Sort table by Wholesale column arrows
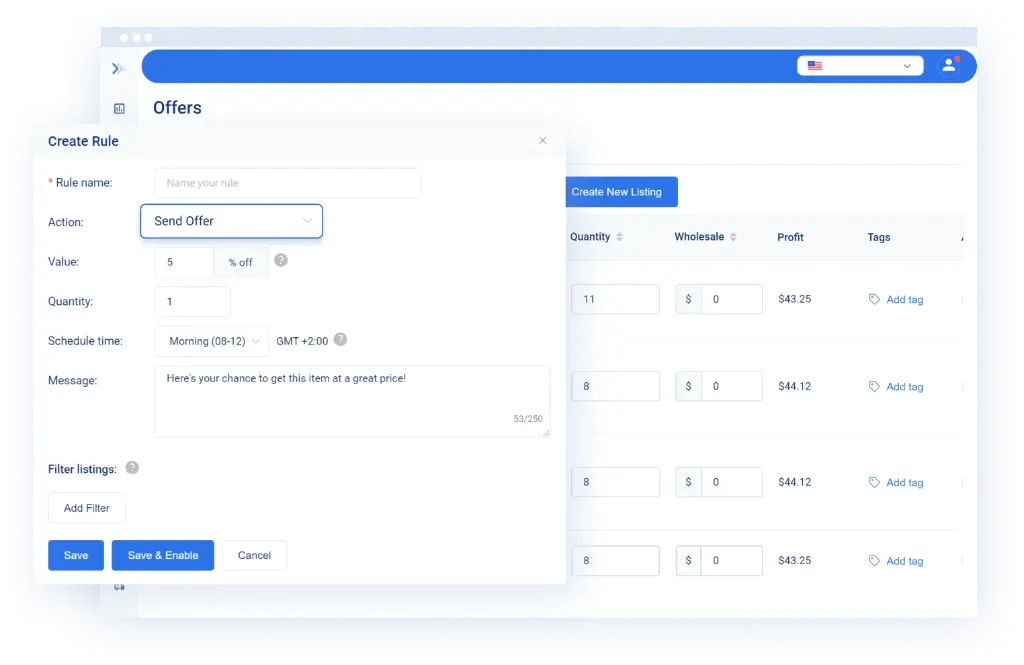 (x=733, y=237)
